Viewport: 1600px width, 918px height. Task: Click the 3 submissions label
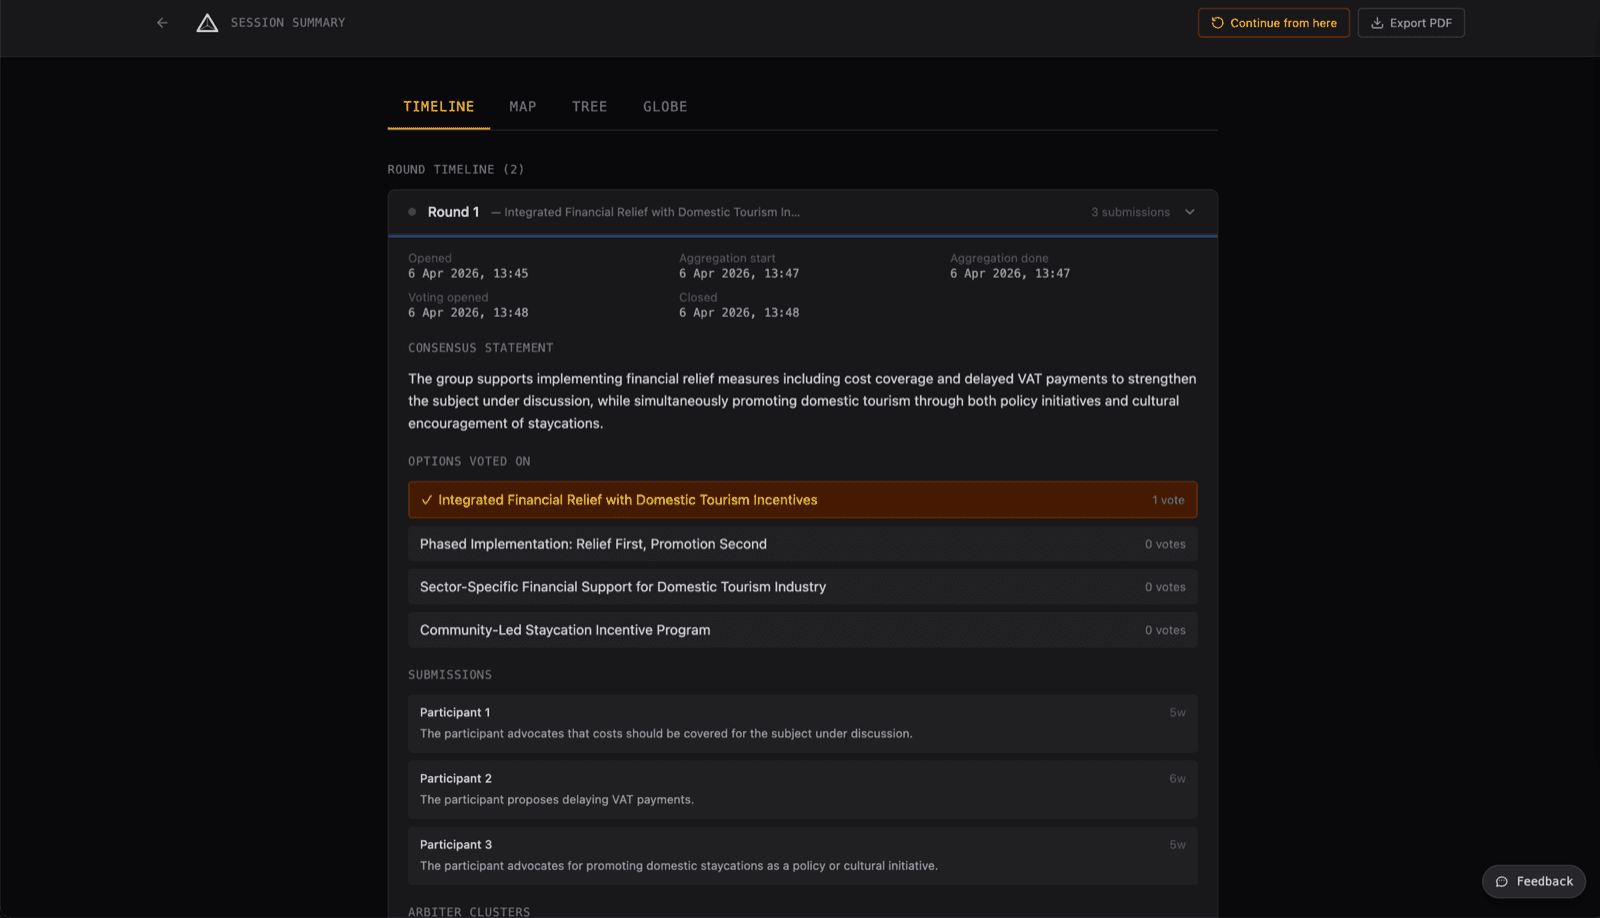(1130, 212)
